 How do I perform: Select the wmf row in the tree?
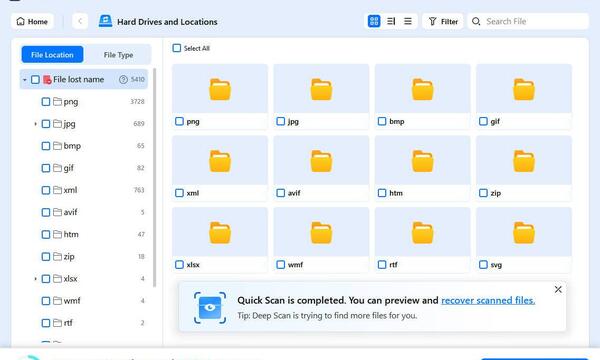point(84,301)
